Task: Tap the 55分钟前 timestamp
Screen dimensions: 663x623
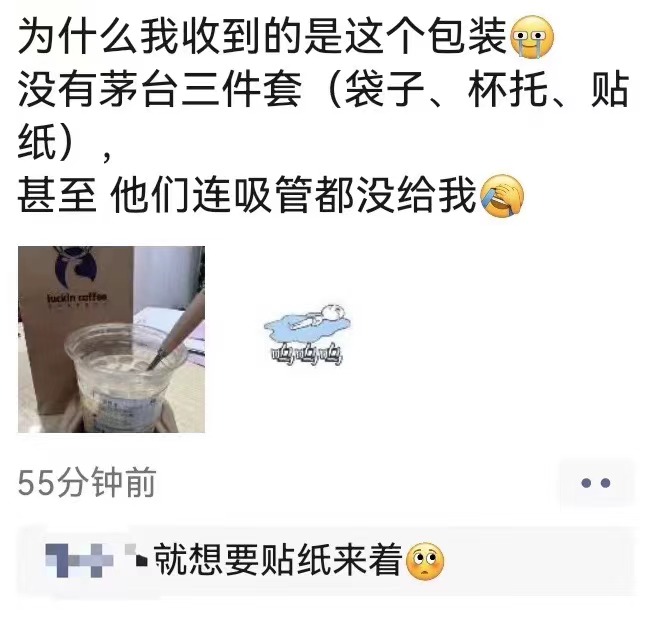Action: (87, 483)
